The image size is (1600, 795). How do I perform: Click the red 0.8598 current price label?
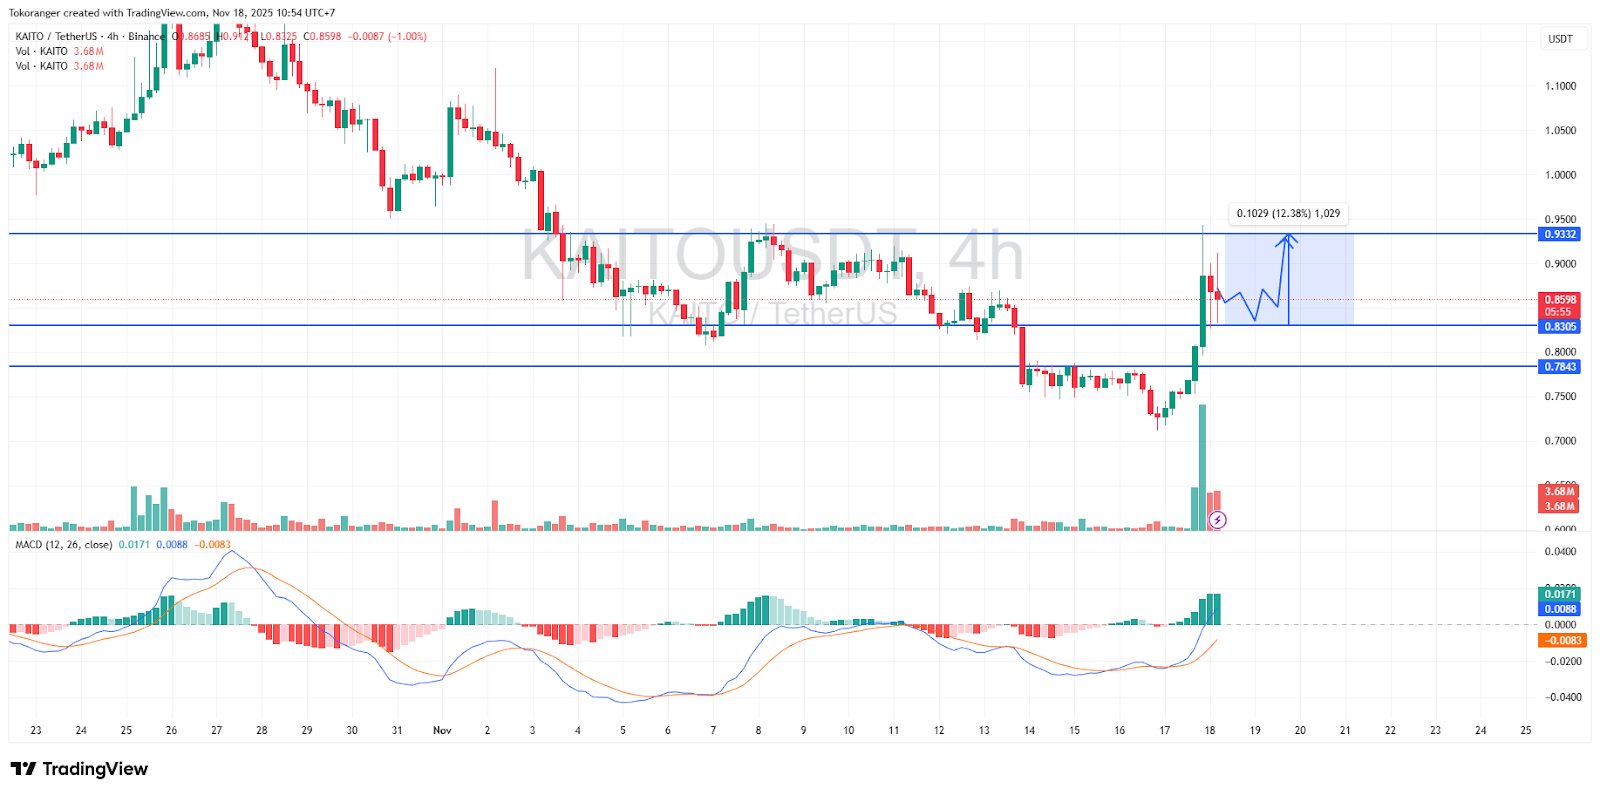click(x=1560, y=300)
